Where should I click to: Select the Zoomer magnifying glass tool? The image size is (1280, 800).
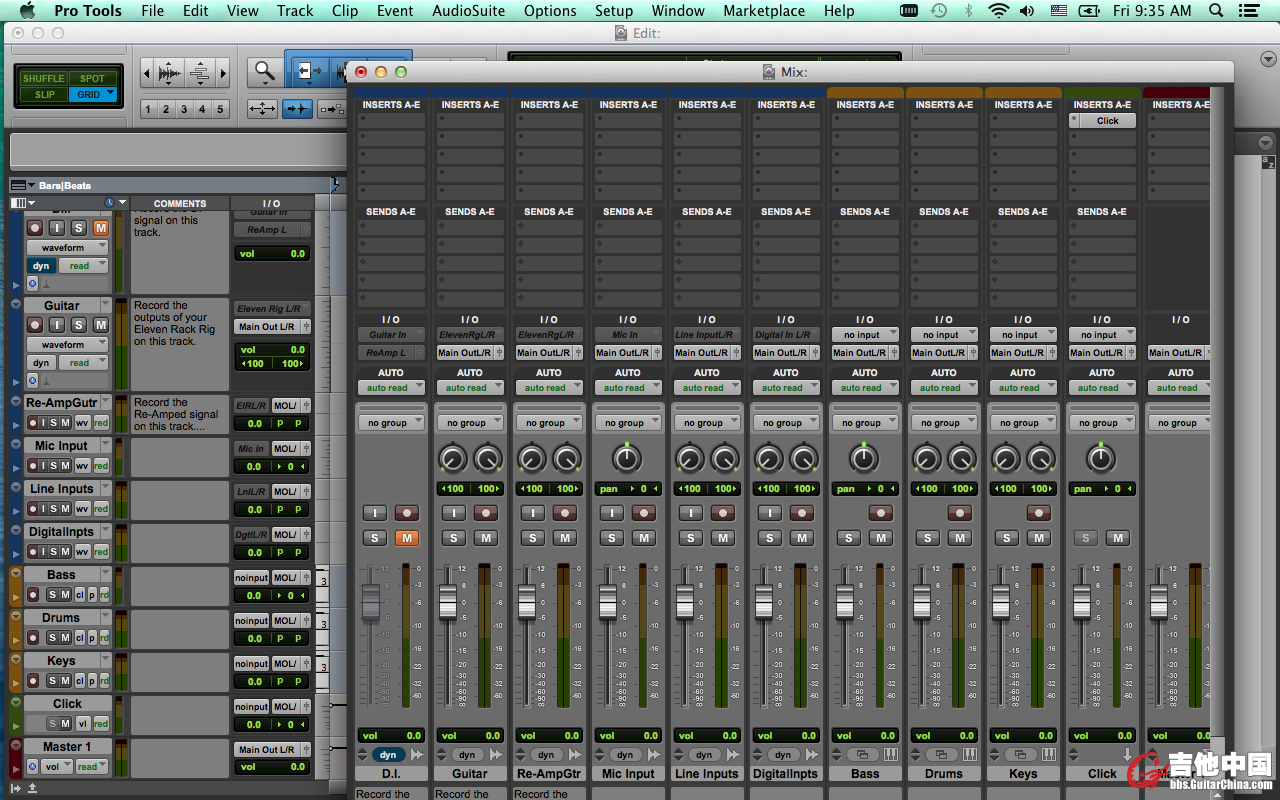click(x=264, y=71)
